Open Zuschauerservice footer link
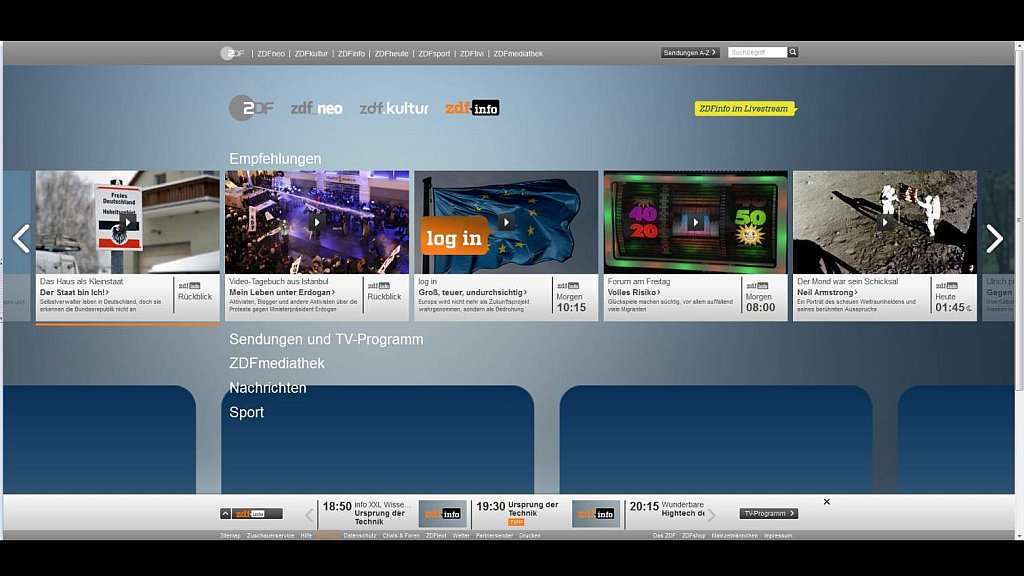Viewport: 1024px width, 576px height. [270, 536]
